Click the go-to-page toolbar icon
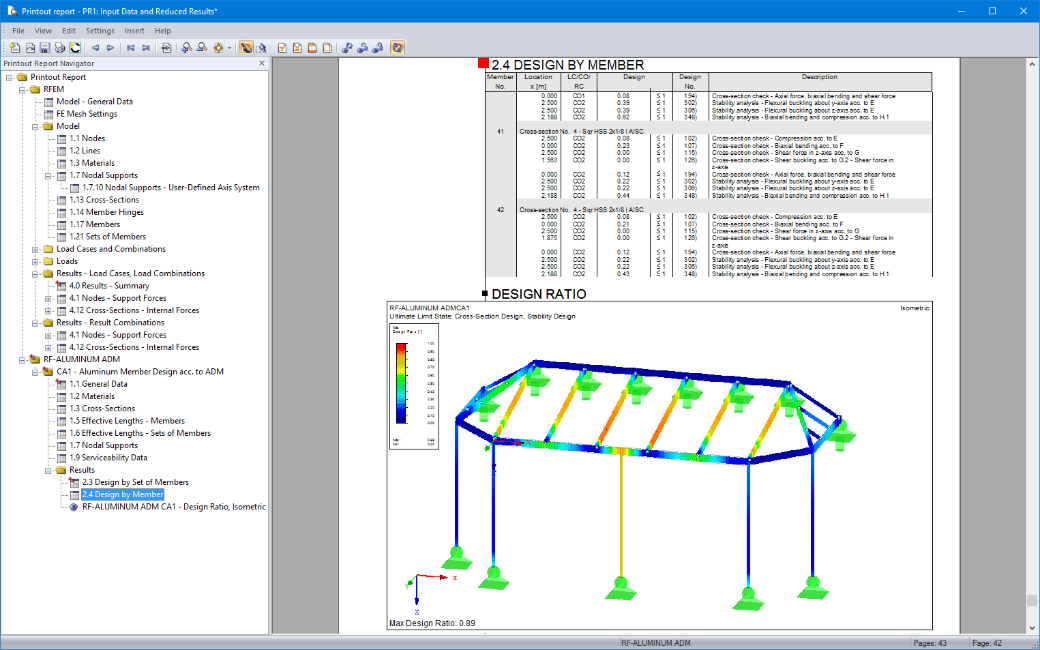 point(166,48)
